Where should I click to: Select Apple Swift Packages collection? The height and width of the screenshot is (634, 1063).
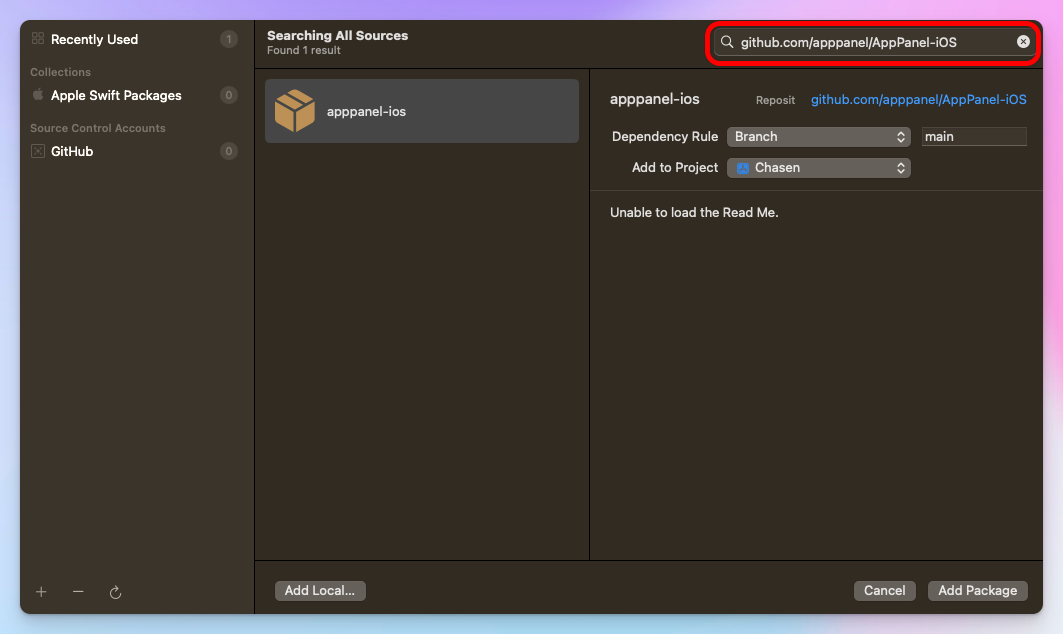coord(134,96)
